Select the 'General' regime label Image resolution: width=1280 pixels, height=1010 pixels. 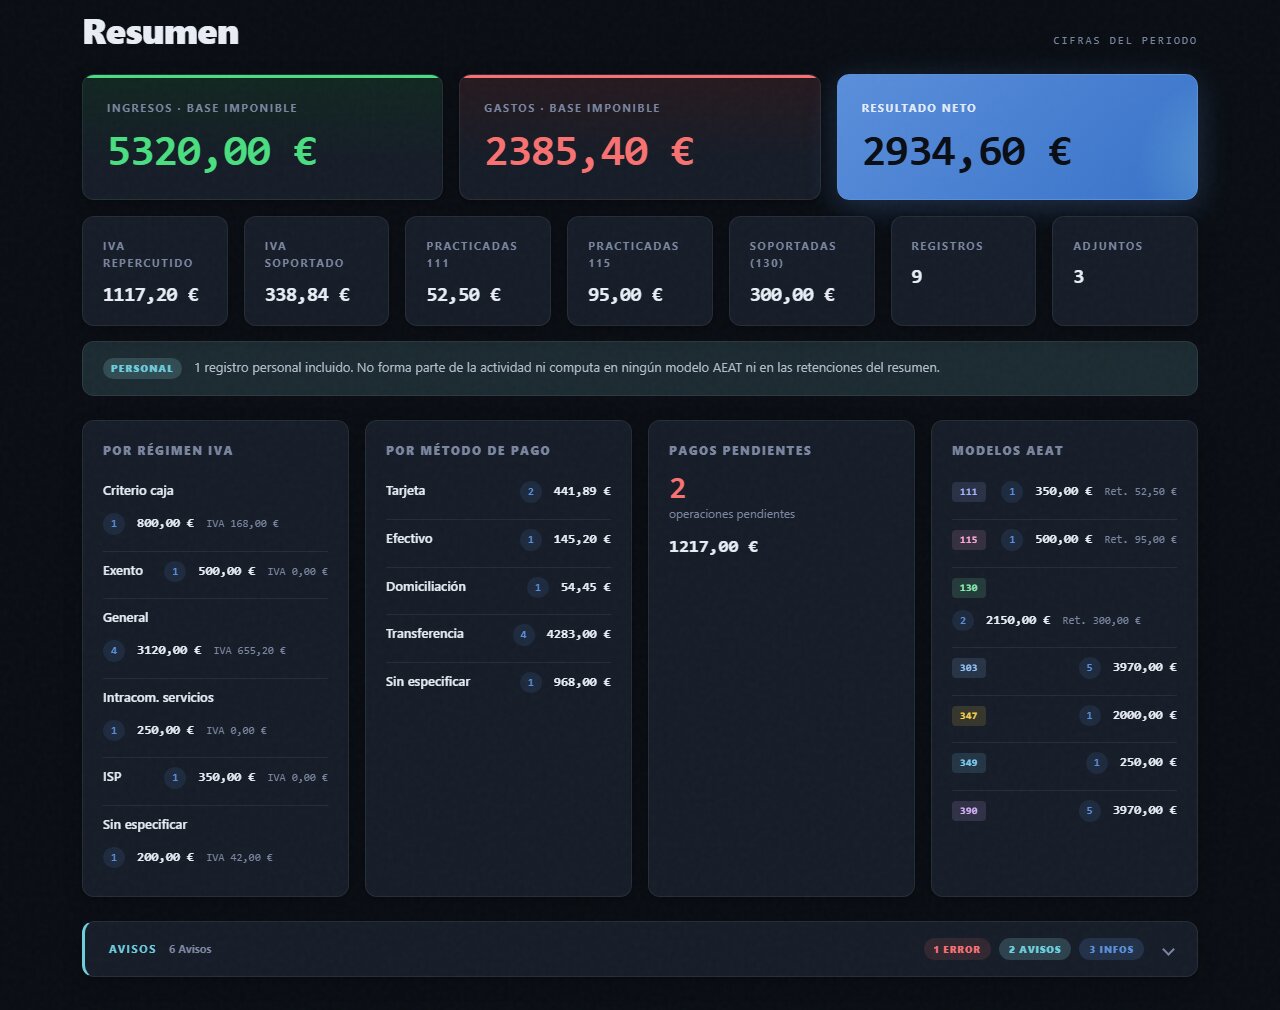click(x=126, y=618)
